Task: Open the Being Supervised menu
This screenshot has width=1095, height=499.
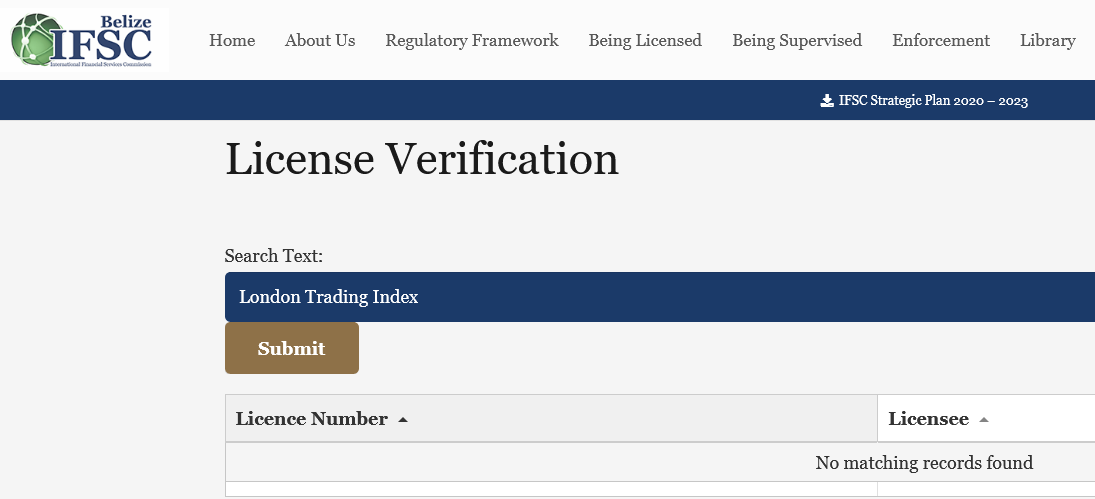Action: tap(797, 40)
